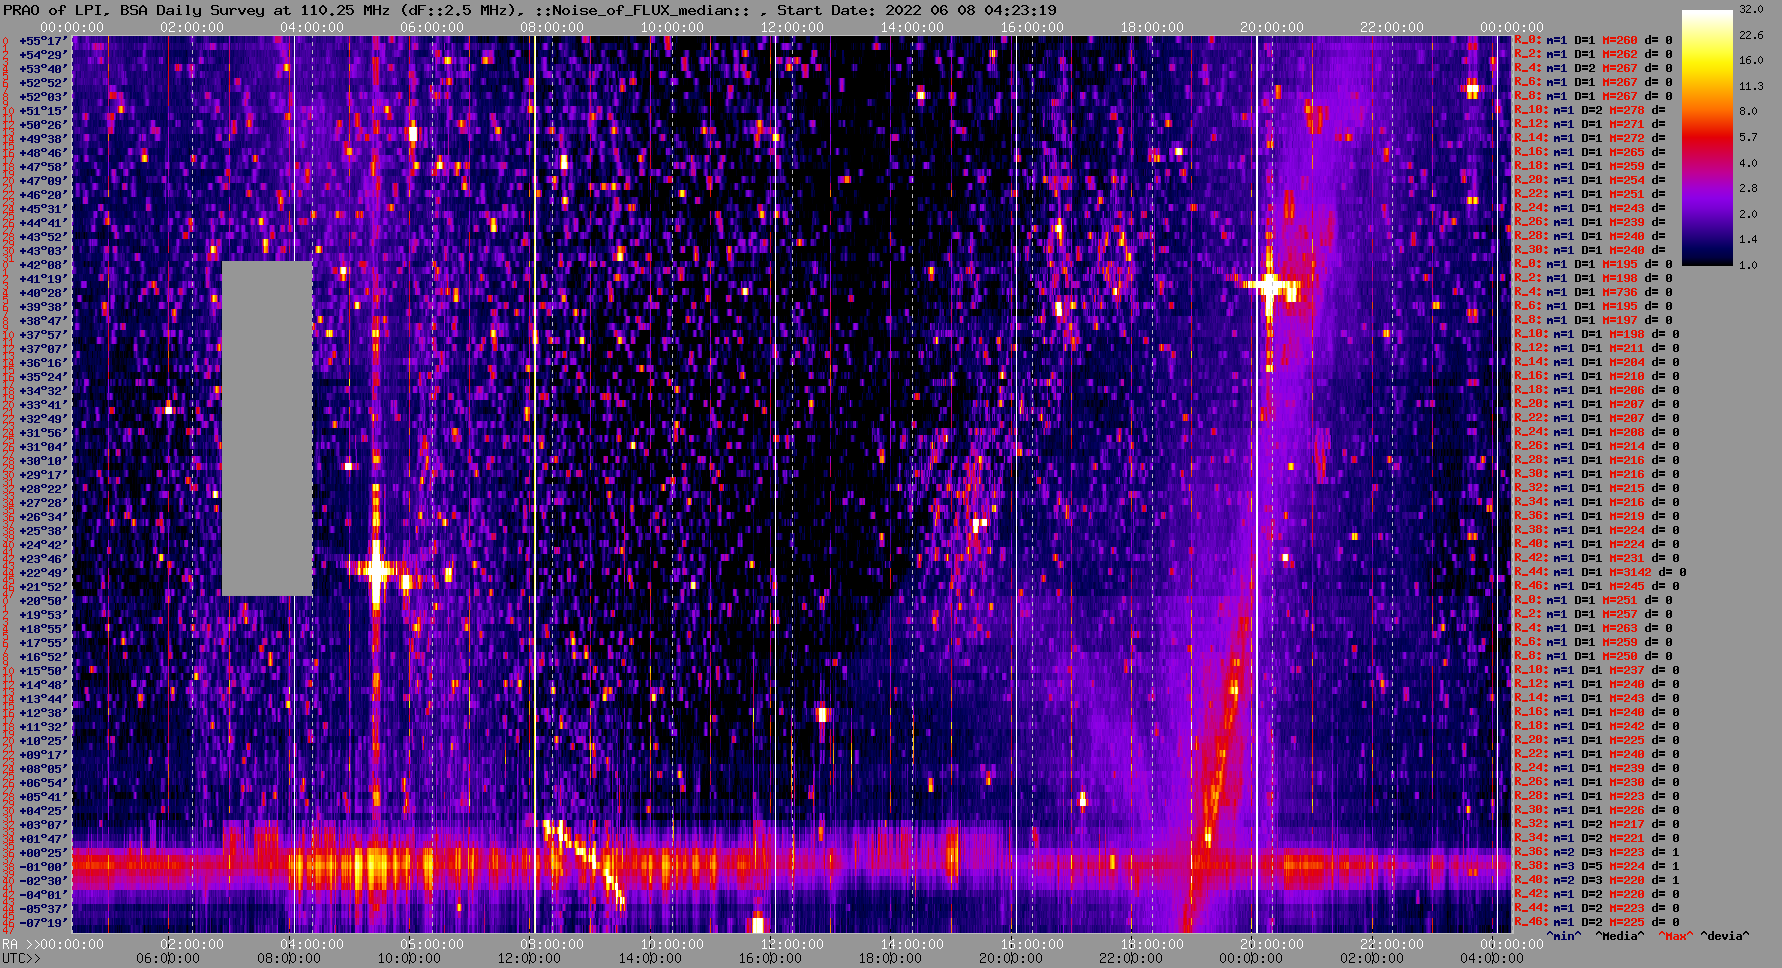This screenshot has height=968, width=1782.
Task: Select the -07°19' declination label
Action: (43, 923)
